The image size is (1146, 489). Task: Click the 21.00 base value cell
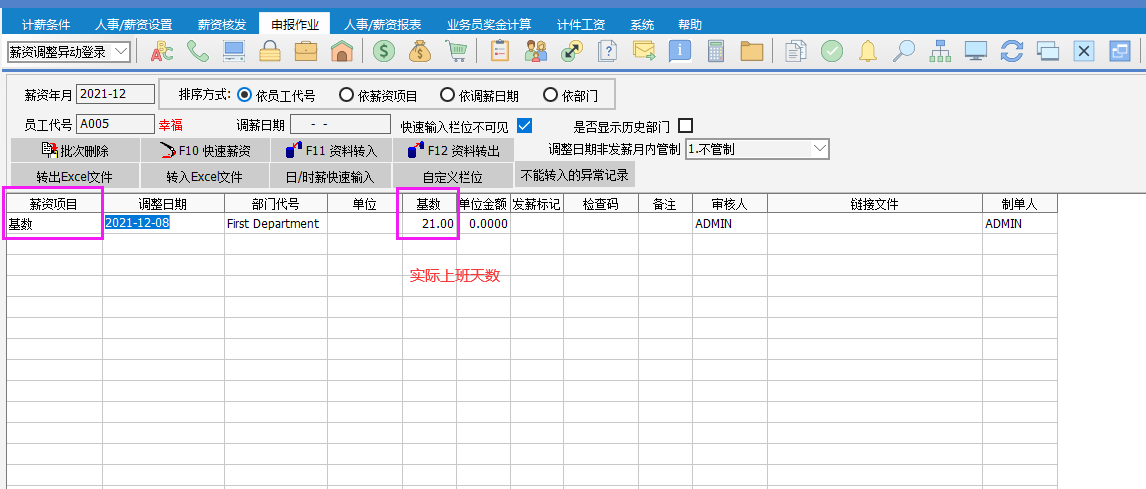tap(429, 224)
